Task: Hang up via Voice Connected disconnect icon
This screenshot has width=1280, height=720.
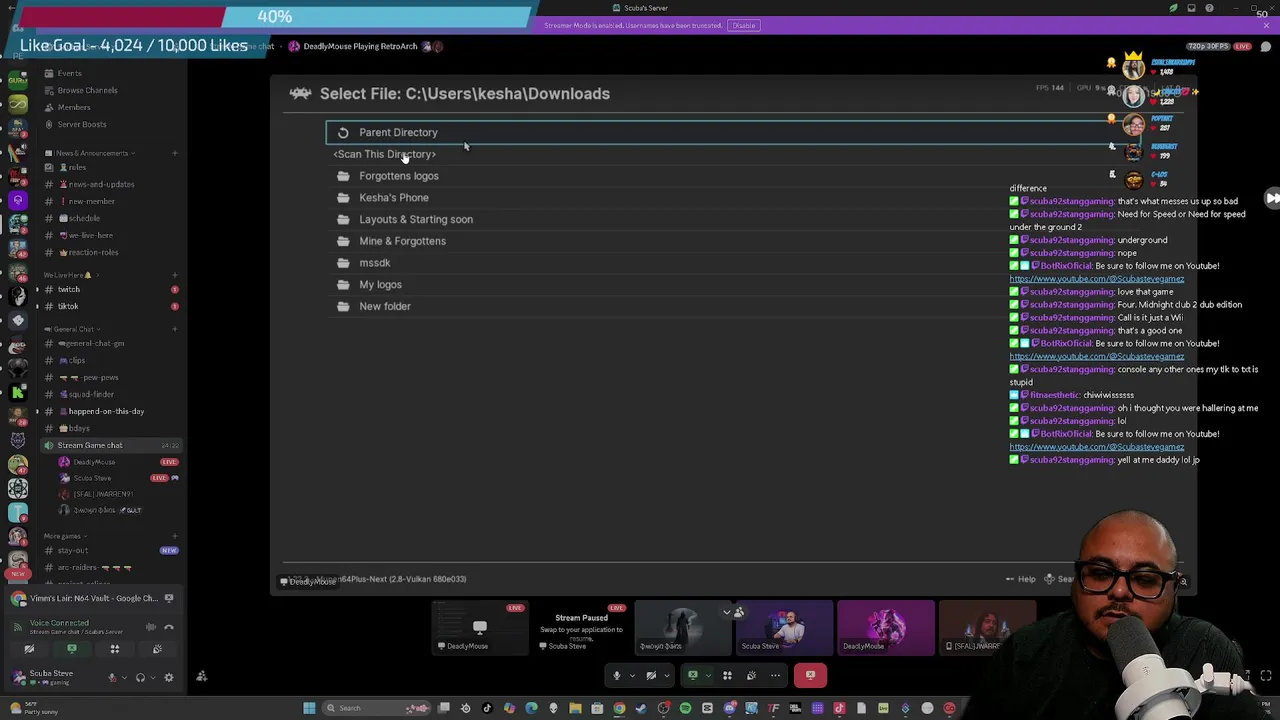Action: [168, 627]
